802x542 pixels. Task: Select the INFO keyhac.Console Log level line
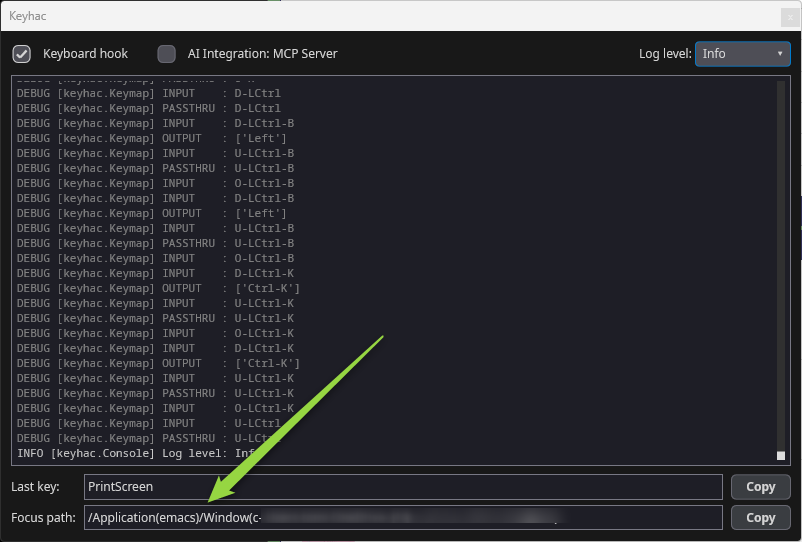[136, 454]
